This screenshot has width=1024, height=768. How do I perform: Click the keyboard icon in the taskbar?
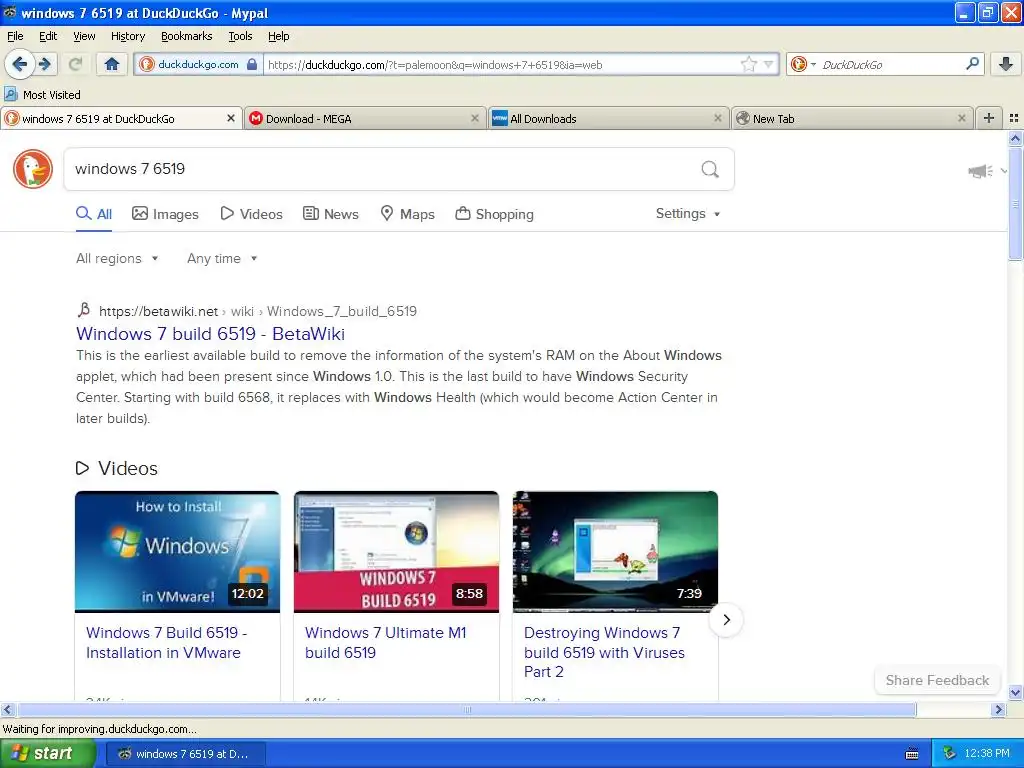click(912, 754)
